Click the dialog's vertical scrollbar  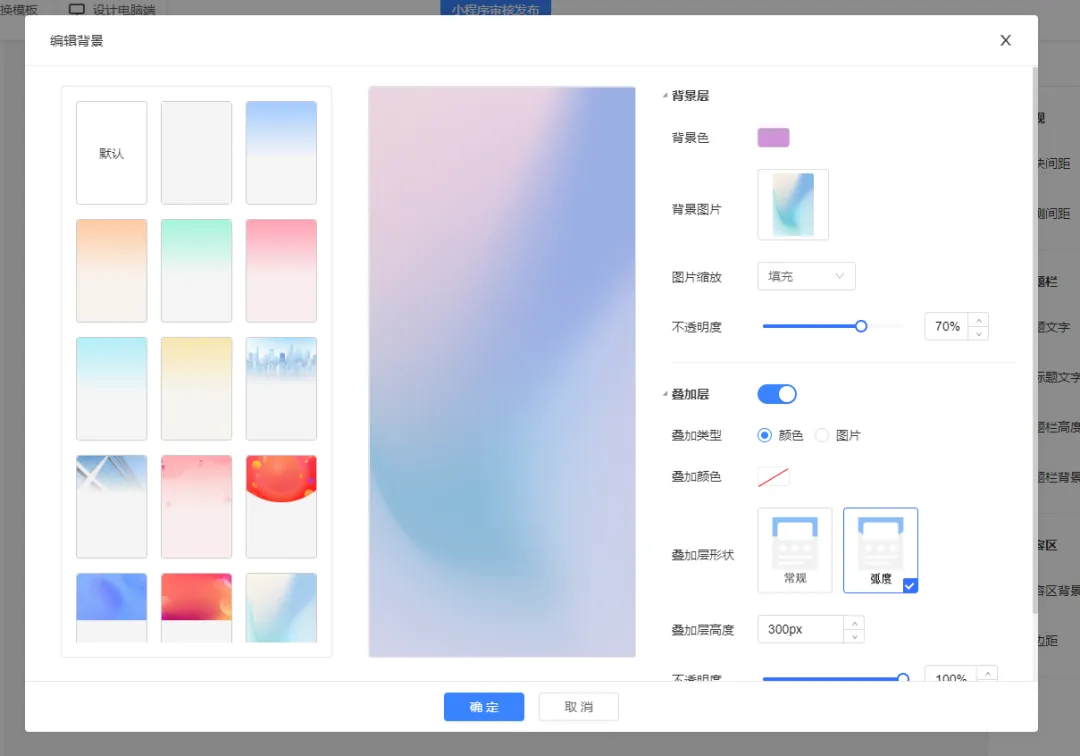tap(1035, 340)
